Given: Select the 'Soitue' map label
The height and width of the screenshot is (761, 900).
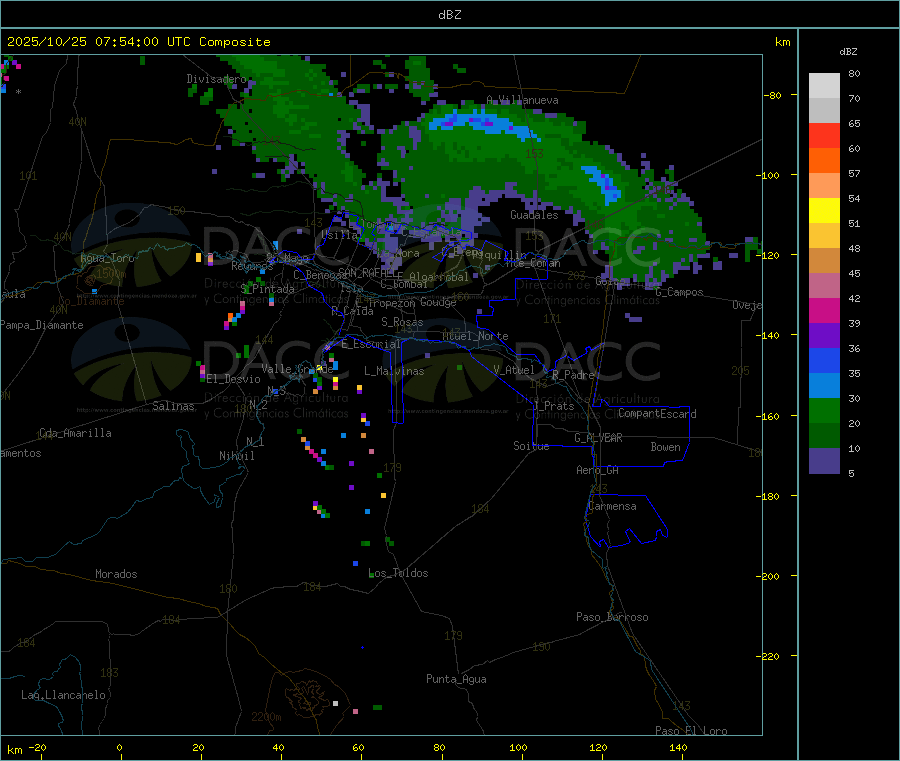Looking at the screenshot, I should coord(531,446).
